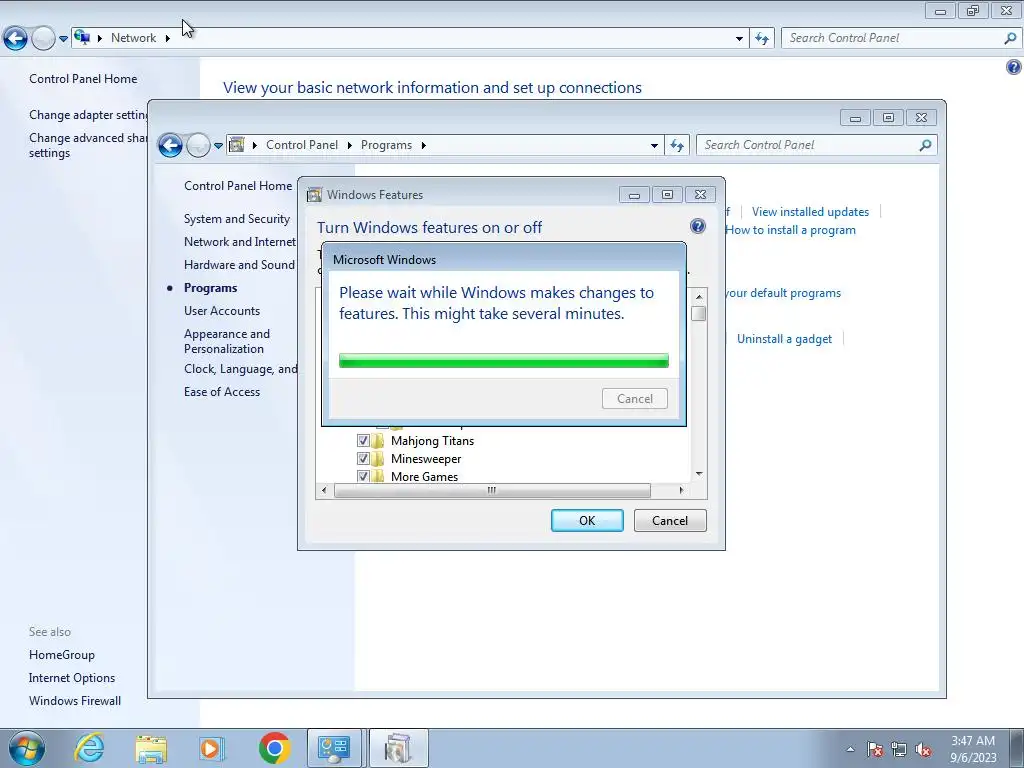Open Control Panel Home in Programs window
This screenshot has height=768, width=1024.
[238, 185]
